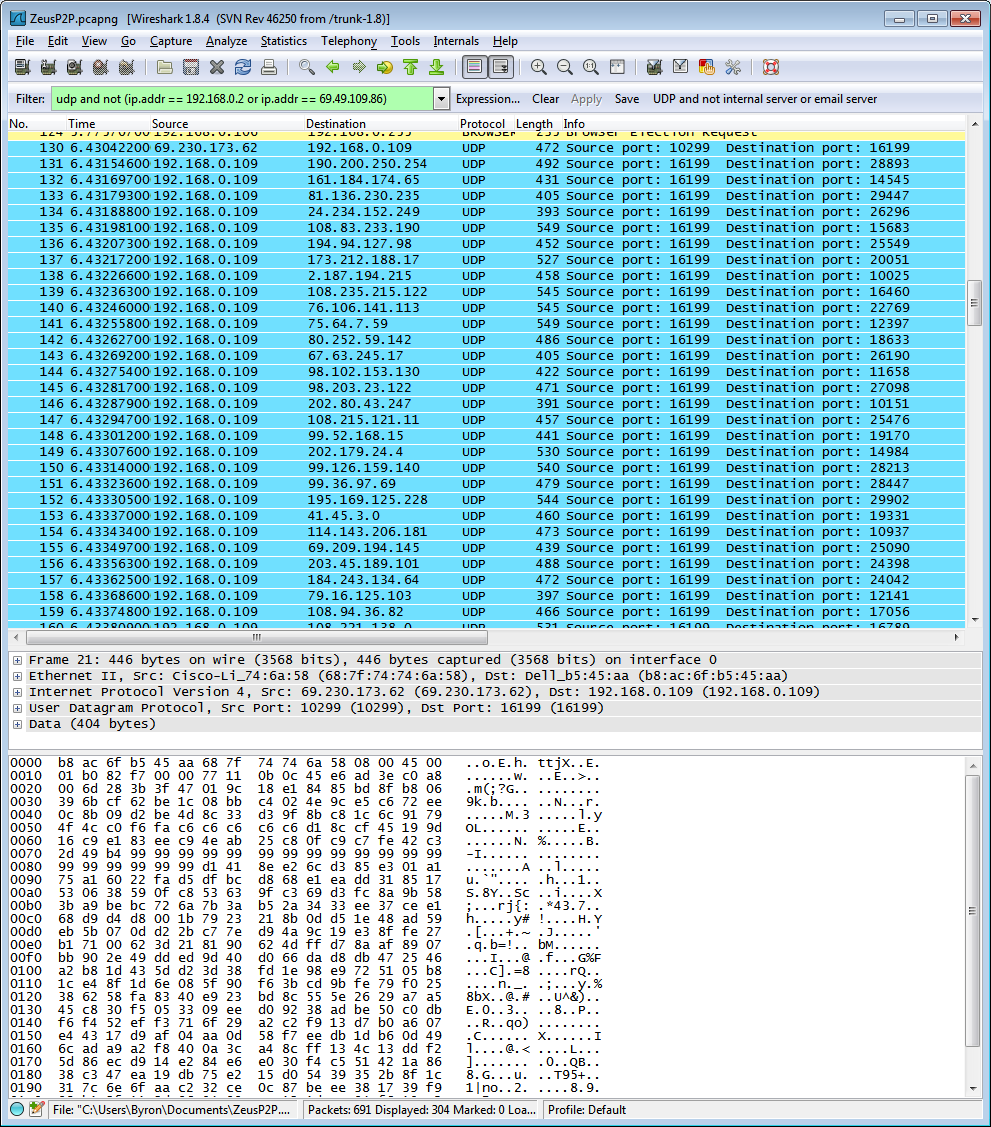This screenshot has width=991, height=1127.
Task: Open a capture file
Action: [163, 67]
